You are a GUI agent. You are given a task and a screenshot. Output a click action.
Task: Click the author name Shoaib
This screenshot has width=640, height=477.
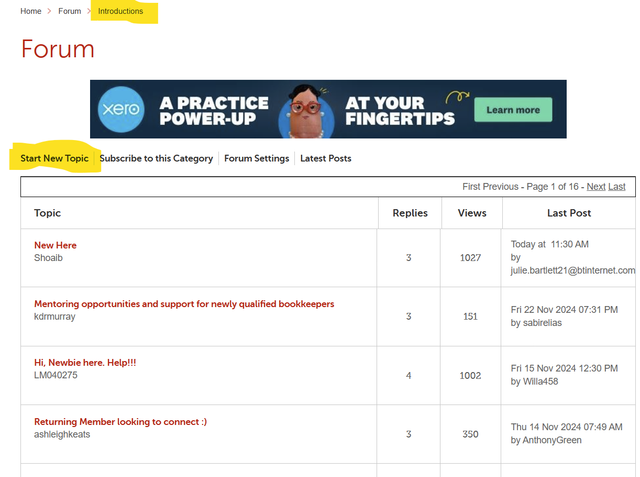pyautogui.click(x=48, y=258)
